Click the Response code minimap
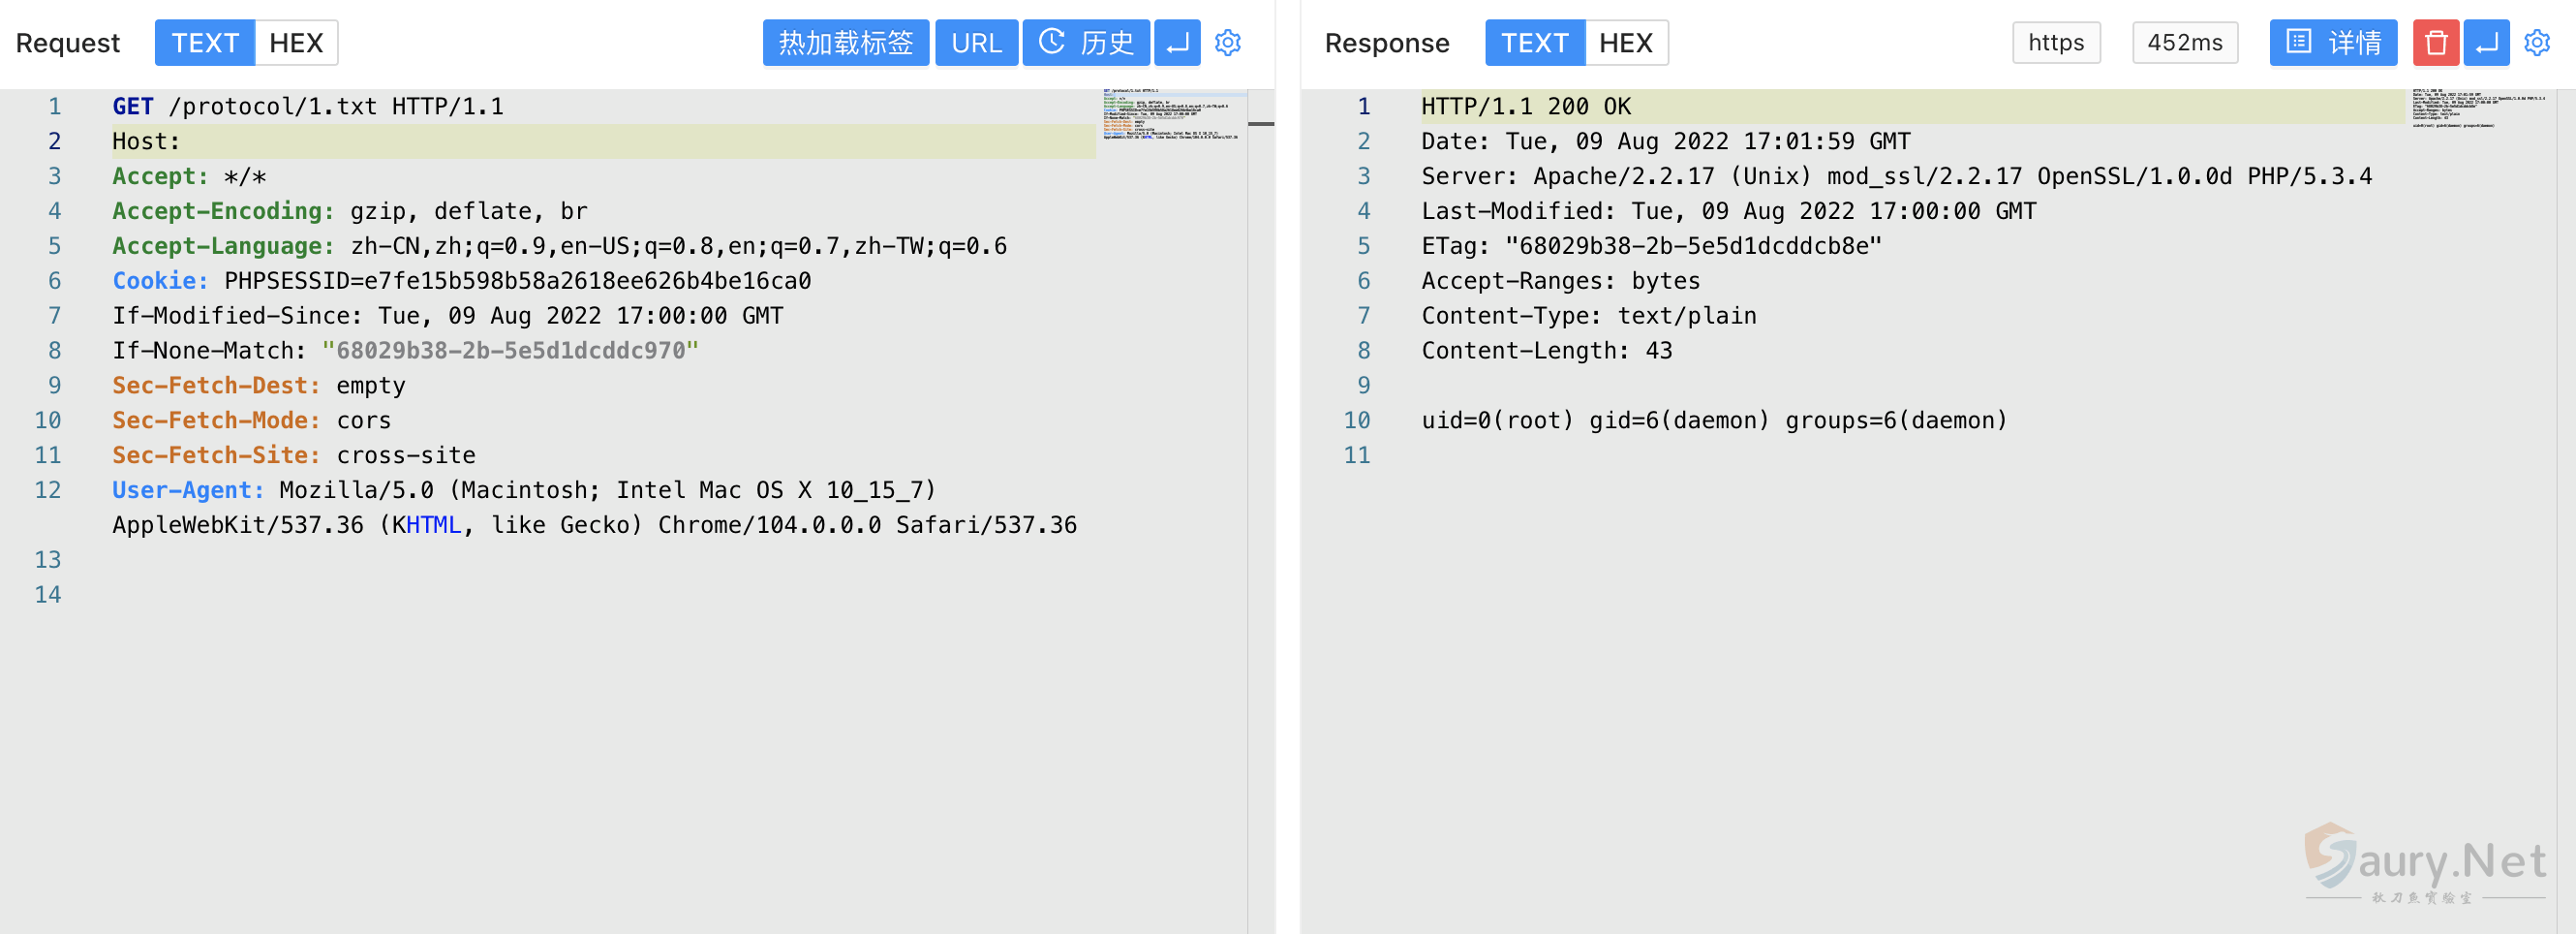 point(2478,109)
